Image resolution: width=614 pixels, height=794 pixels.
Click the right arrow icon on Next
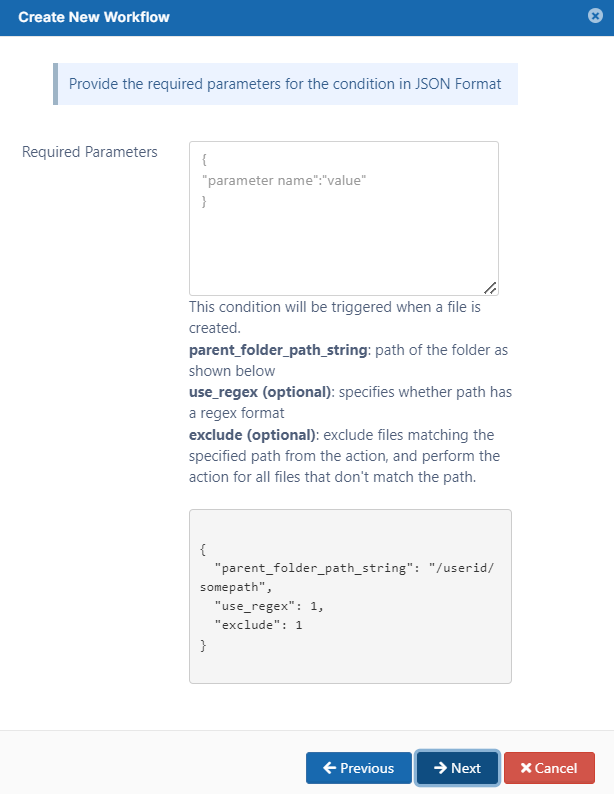coord(440,768)
